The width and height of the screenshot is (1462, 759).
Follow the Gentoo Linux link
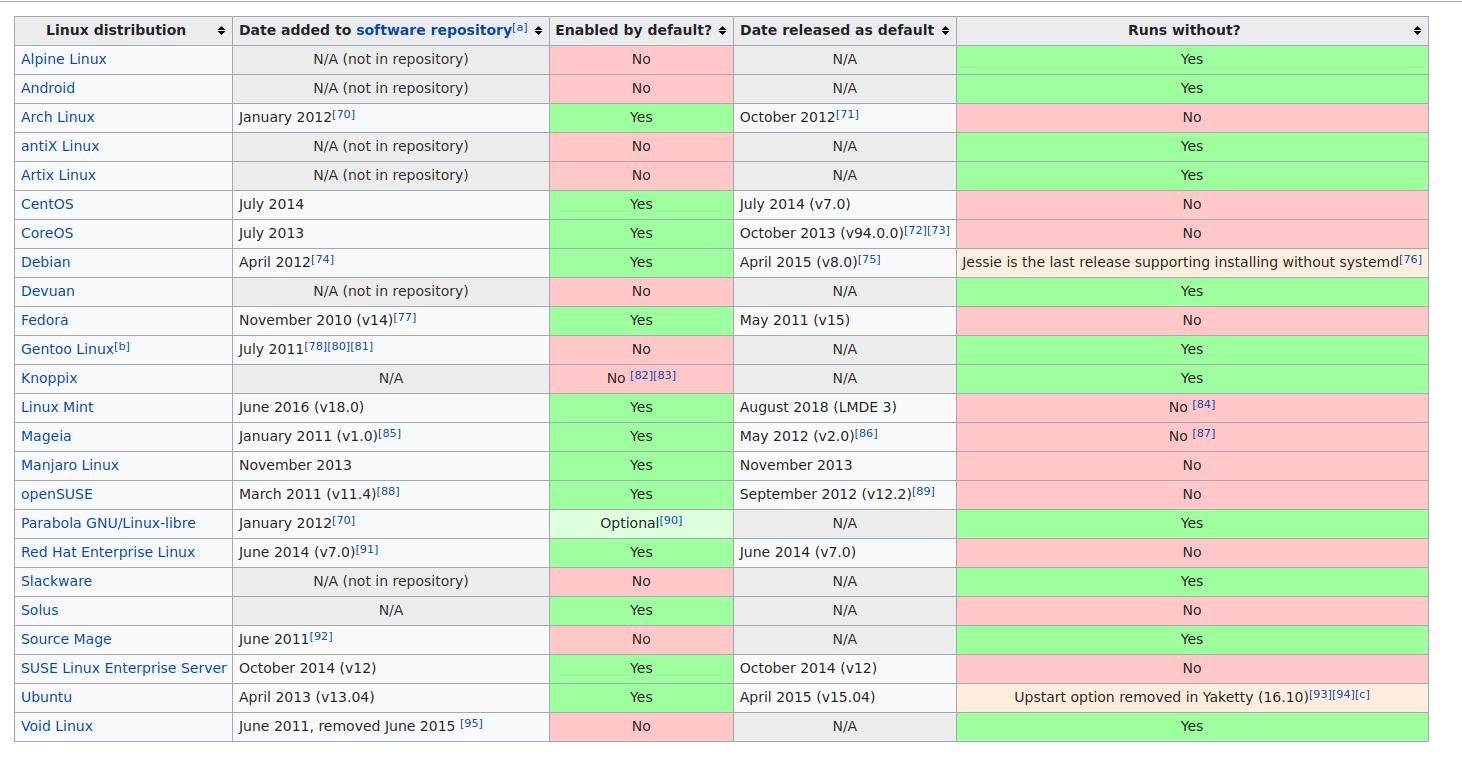pyautogui.click(x=67, y=349)
